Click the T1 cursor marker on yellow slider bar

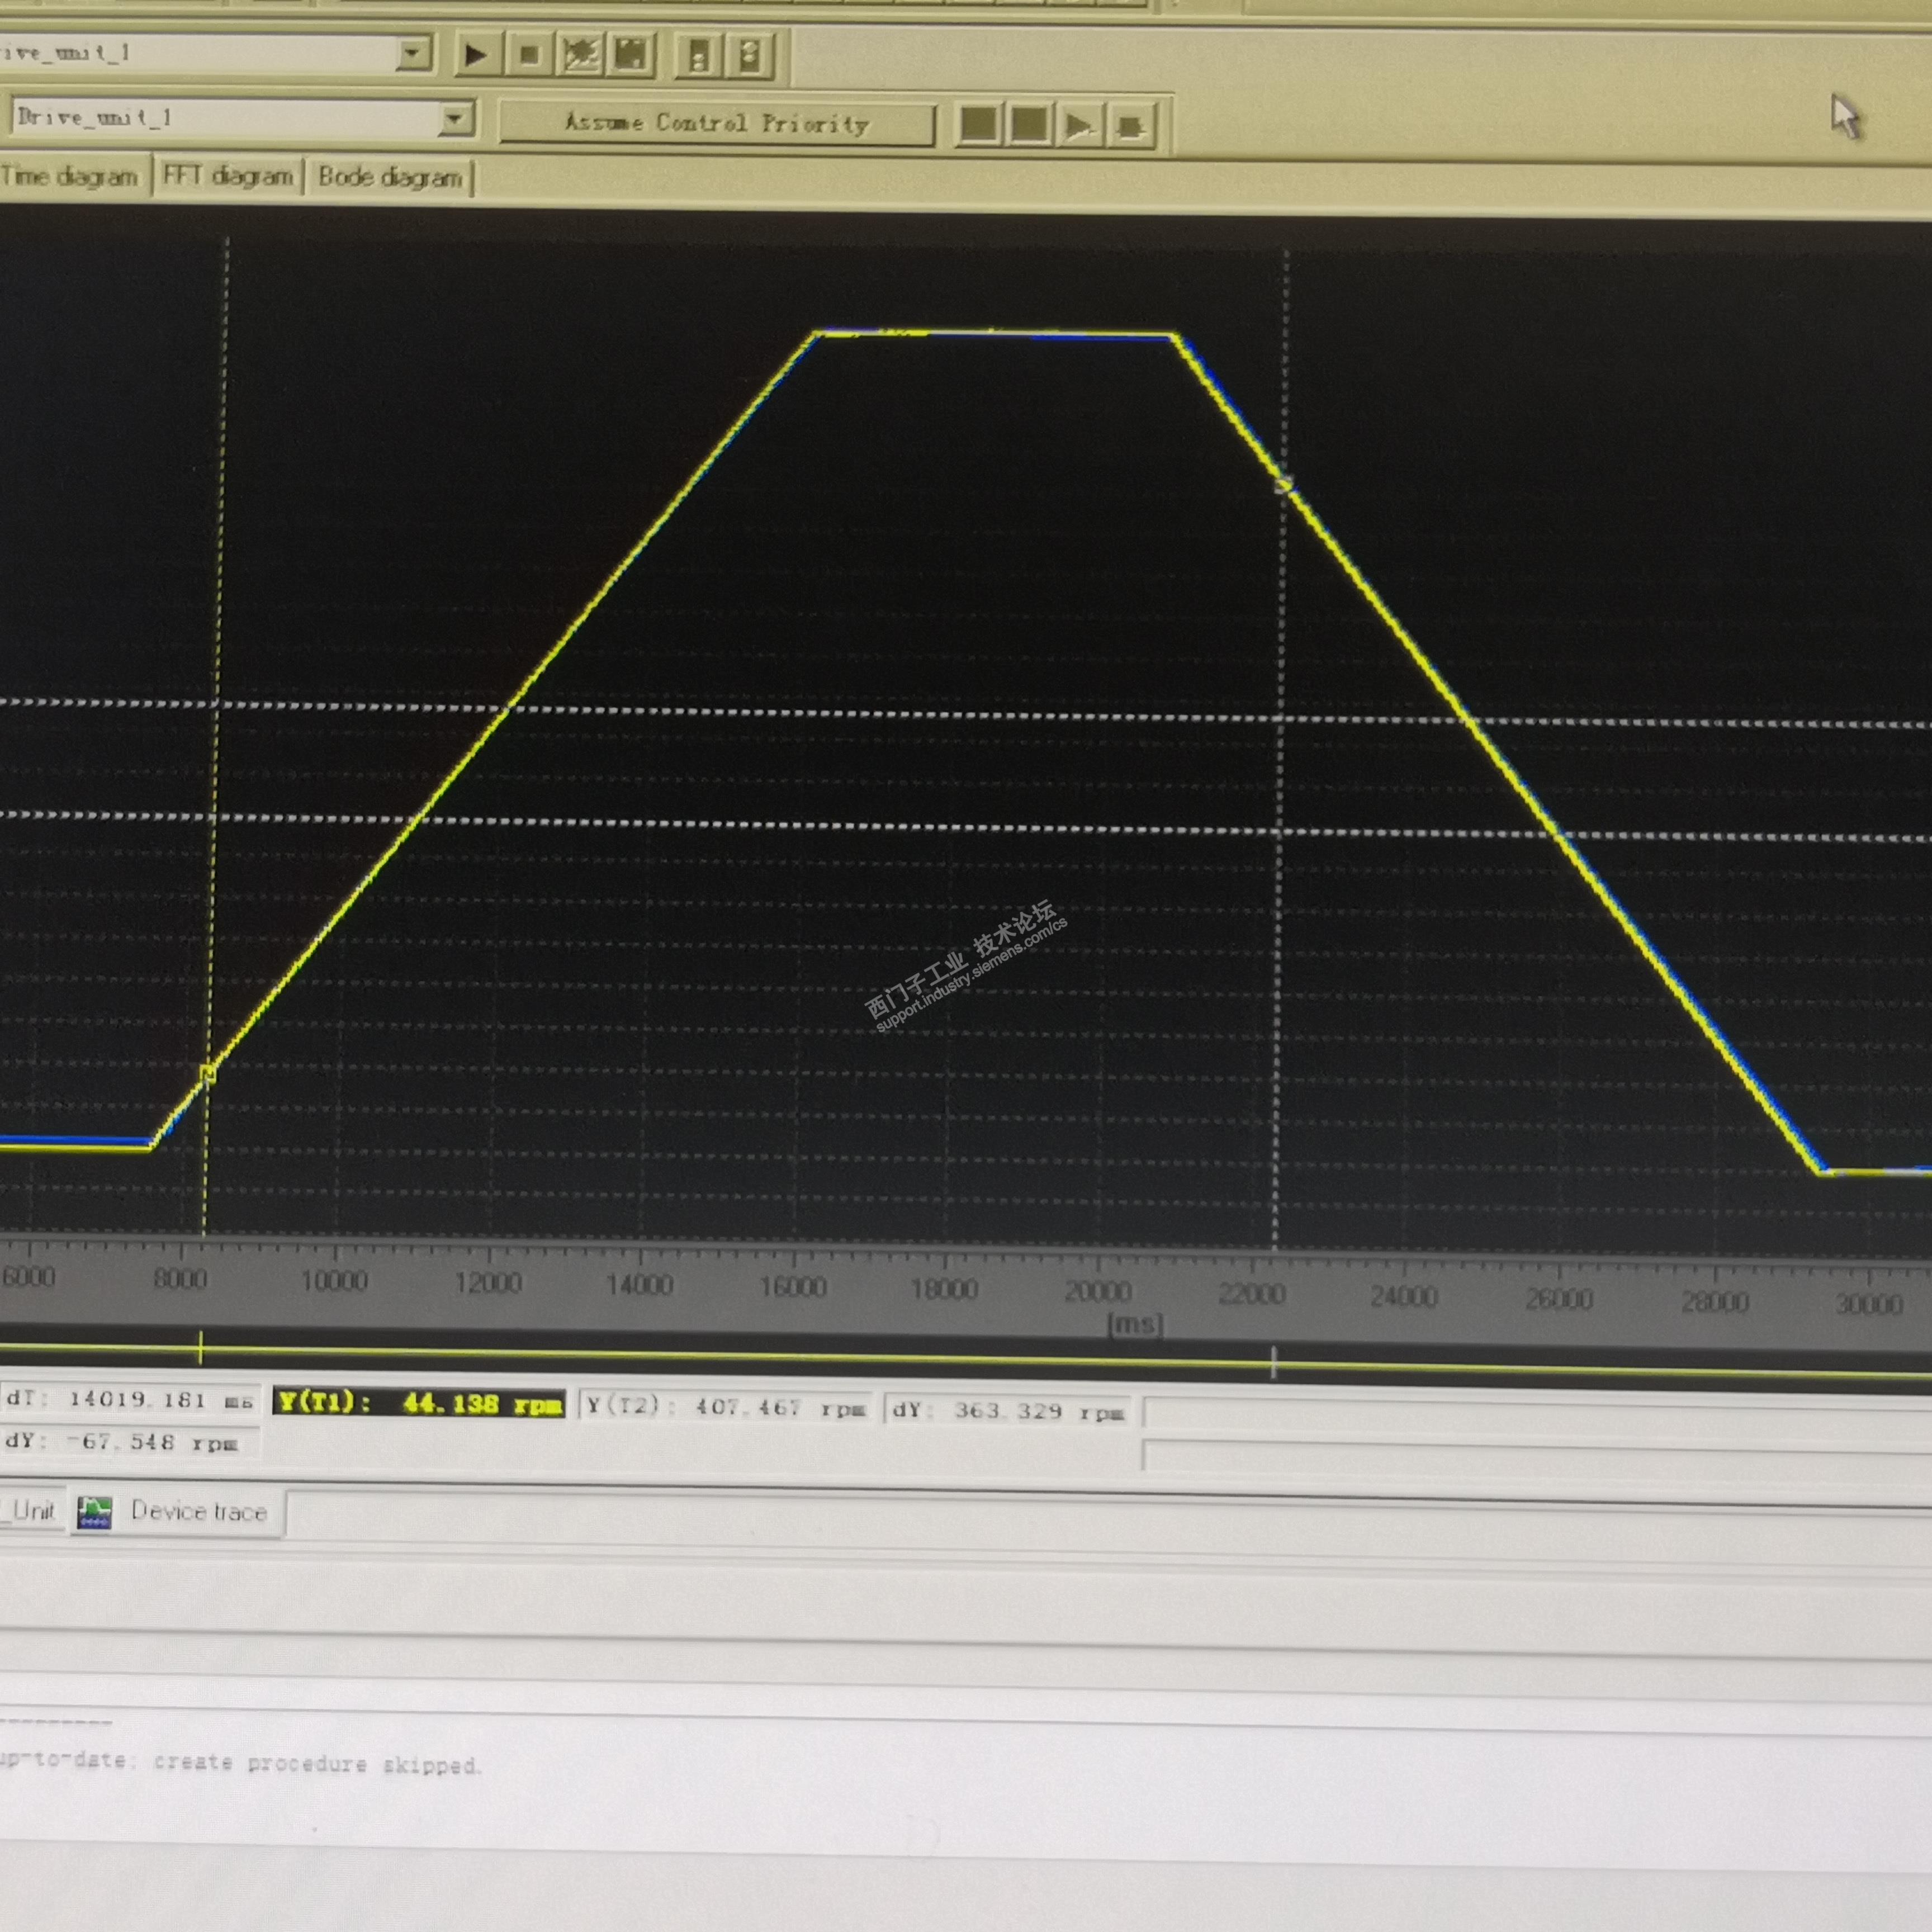(x=201, y=1347)
